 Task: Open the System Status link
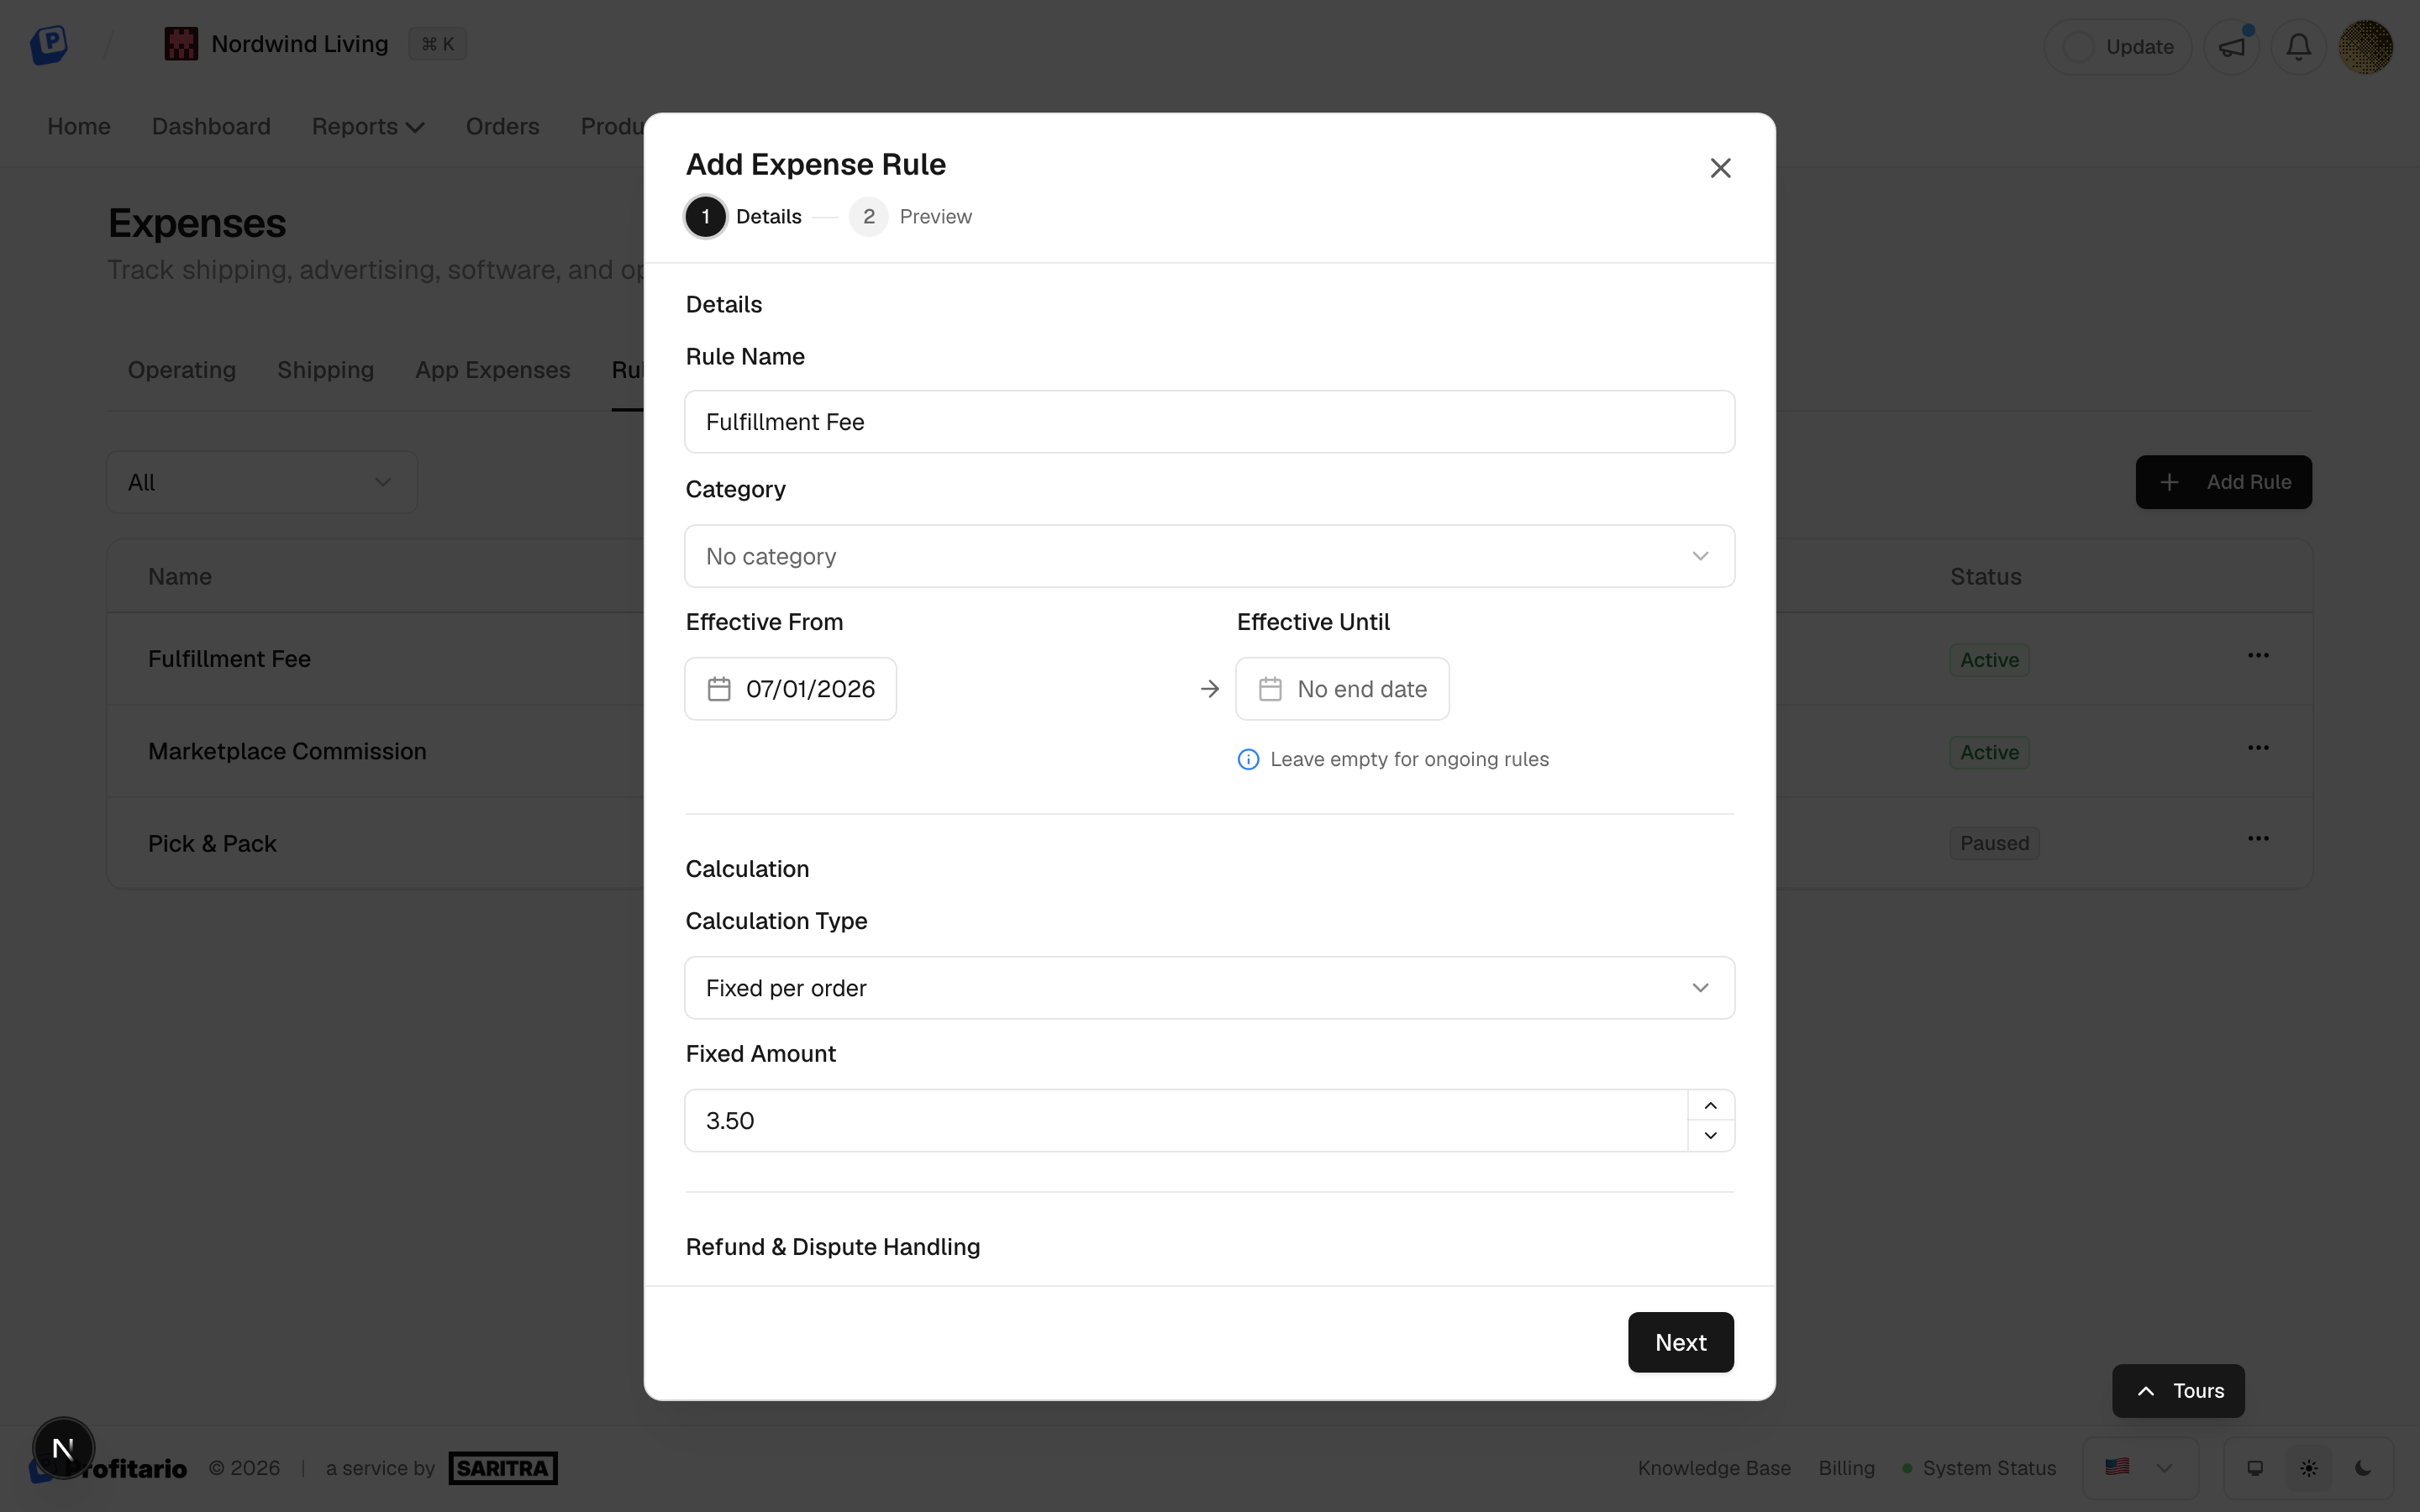coord(1979,1468)
